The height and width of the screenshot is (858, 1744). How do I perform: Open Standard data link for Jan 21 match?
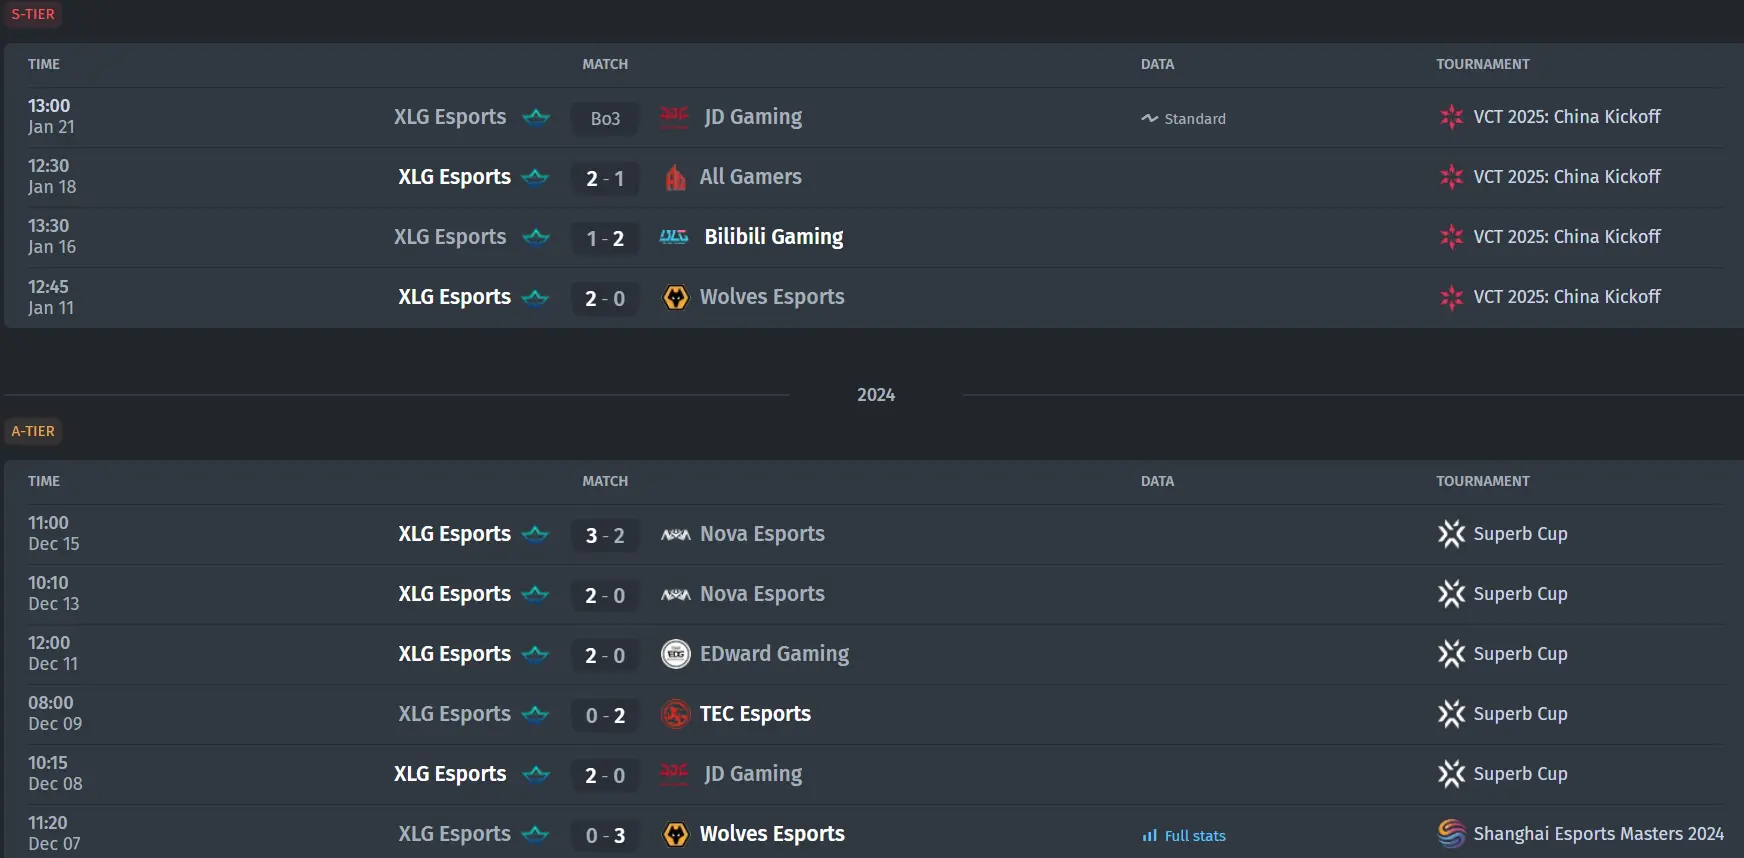pyautogui.click(x=1184, y=119)
